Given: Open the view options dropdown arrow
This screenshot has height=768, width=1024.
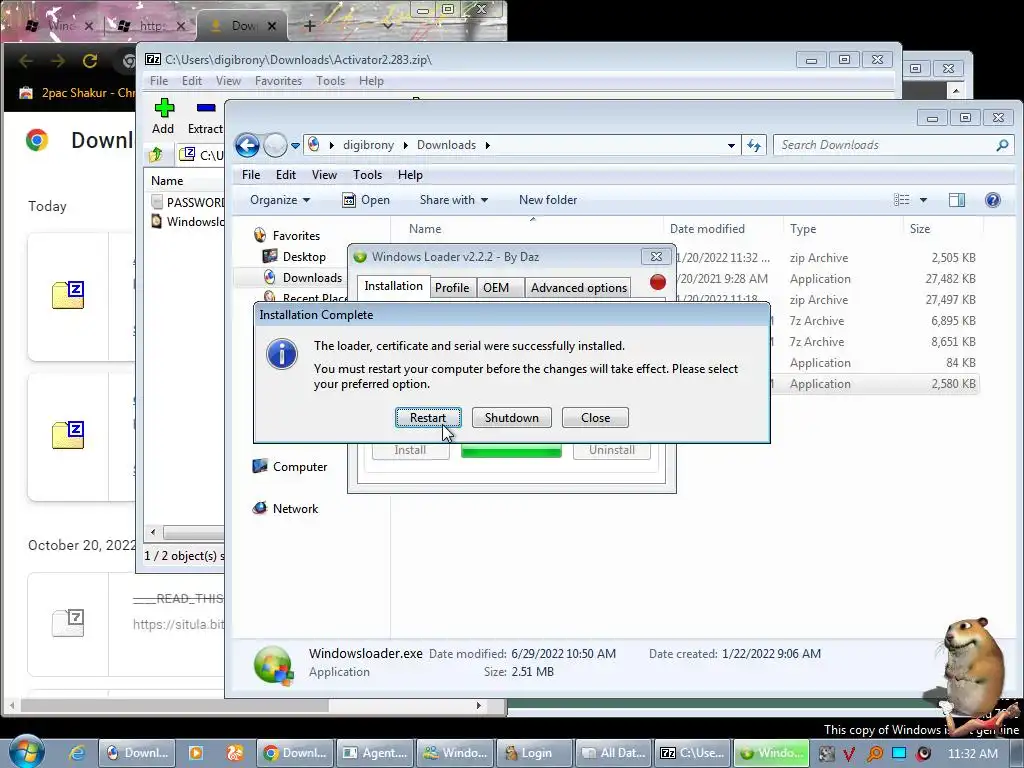Looking at the screenshot, I should pyautogui.click(x=923, y=200).
